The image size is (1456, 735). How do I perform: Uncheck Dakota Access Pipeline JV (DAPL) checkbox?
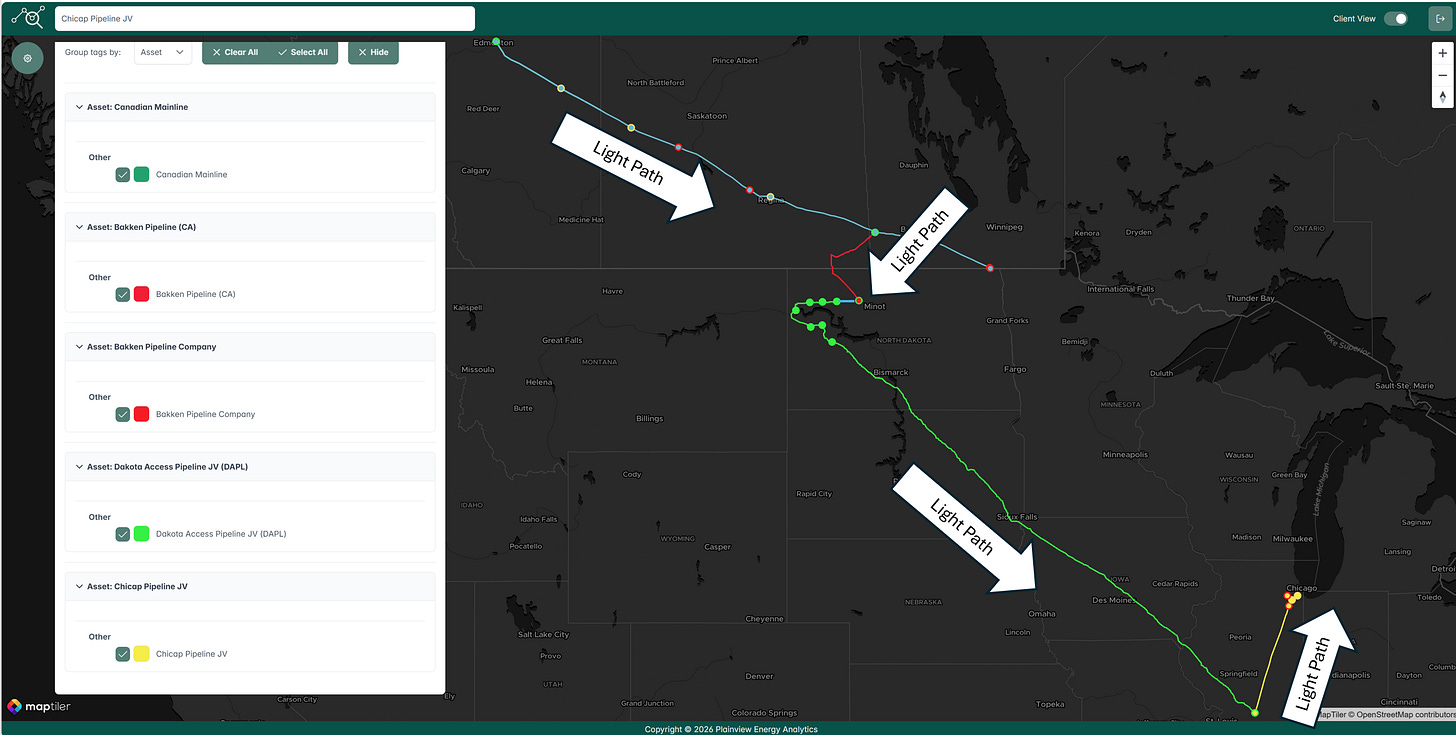click(x=123, y=534)
